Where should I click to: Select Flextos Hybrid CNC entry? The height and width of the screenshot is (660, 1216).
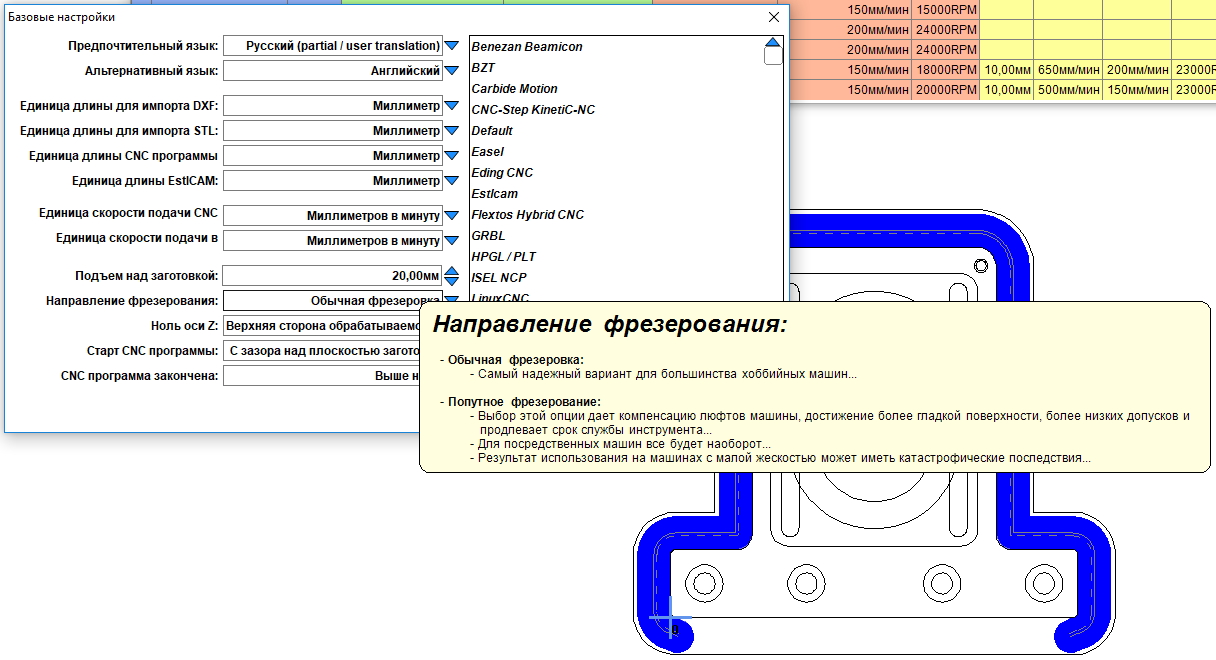pyautogui.click(x=528, y=215)
